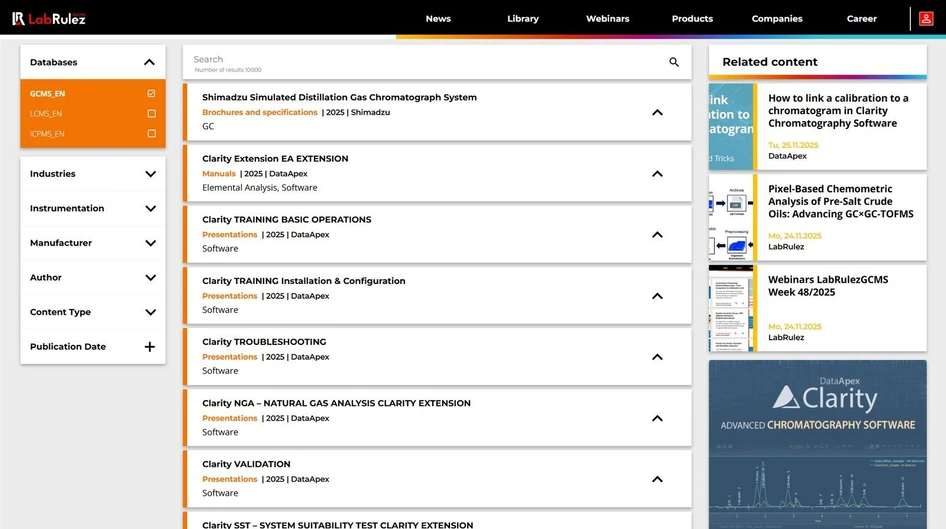This screenshot has height=529, width=946.
Task: Click the LabRulez logo icon
Action: click(19, 18)
